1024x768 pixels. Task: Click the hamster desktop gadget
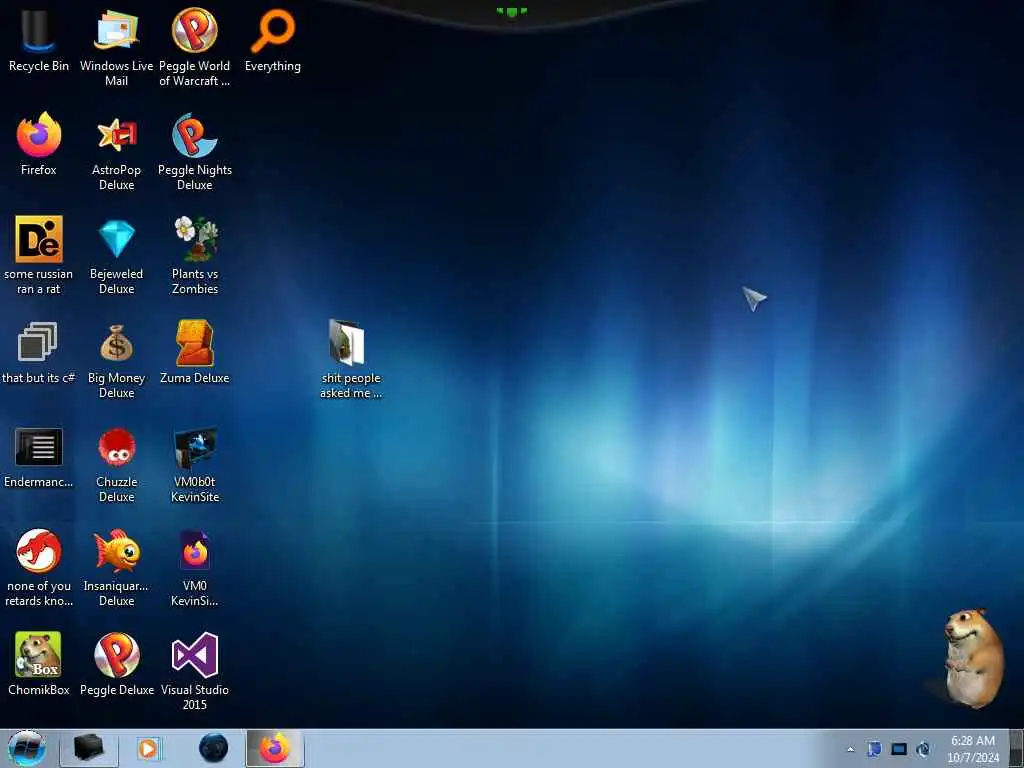point(973,657)
